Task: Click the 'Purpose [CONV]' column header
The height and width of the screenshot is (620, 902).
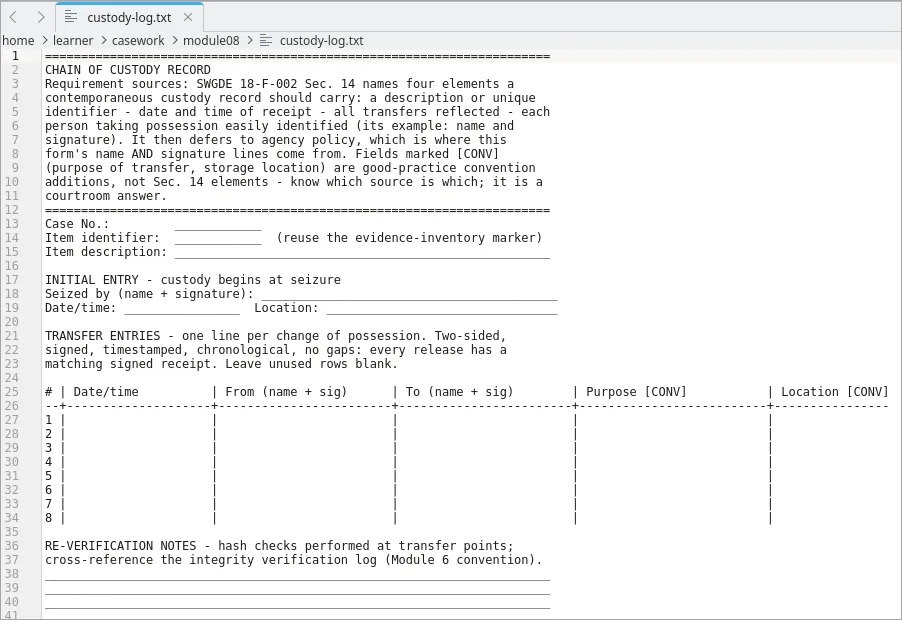Action: (x=636, y=392)
